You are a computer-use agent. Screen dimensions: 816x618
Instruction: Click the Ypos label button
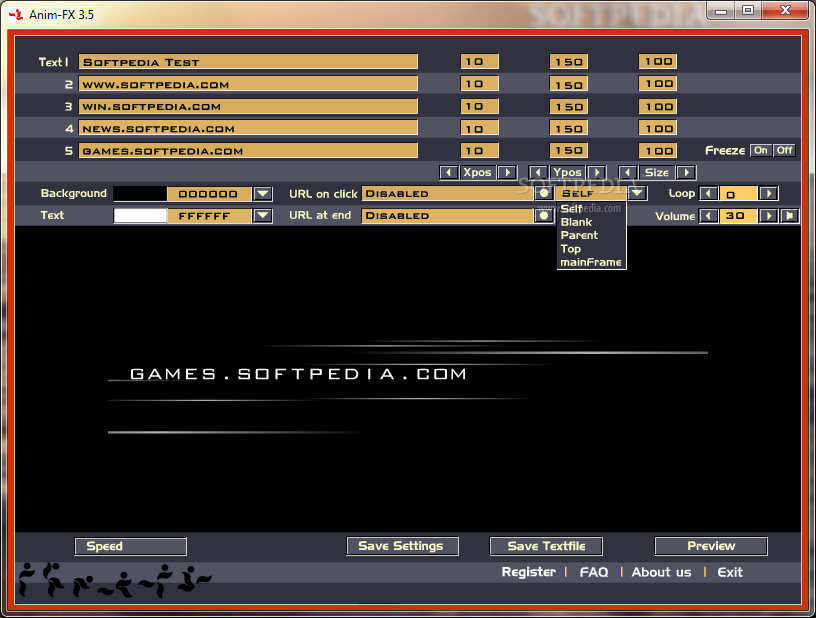point(567,172)
